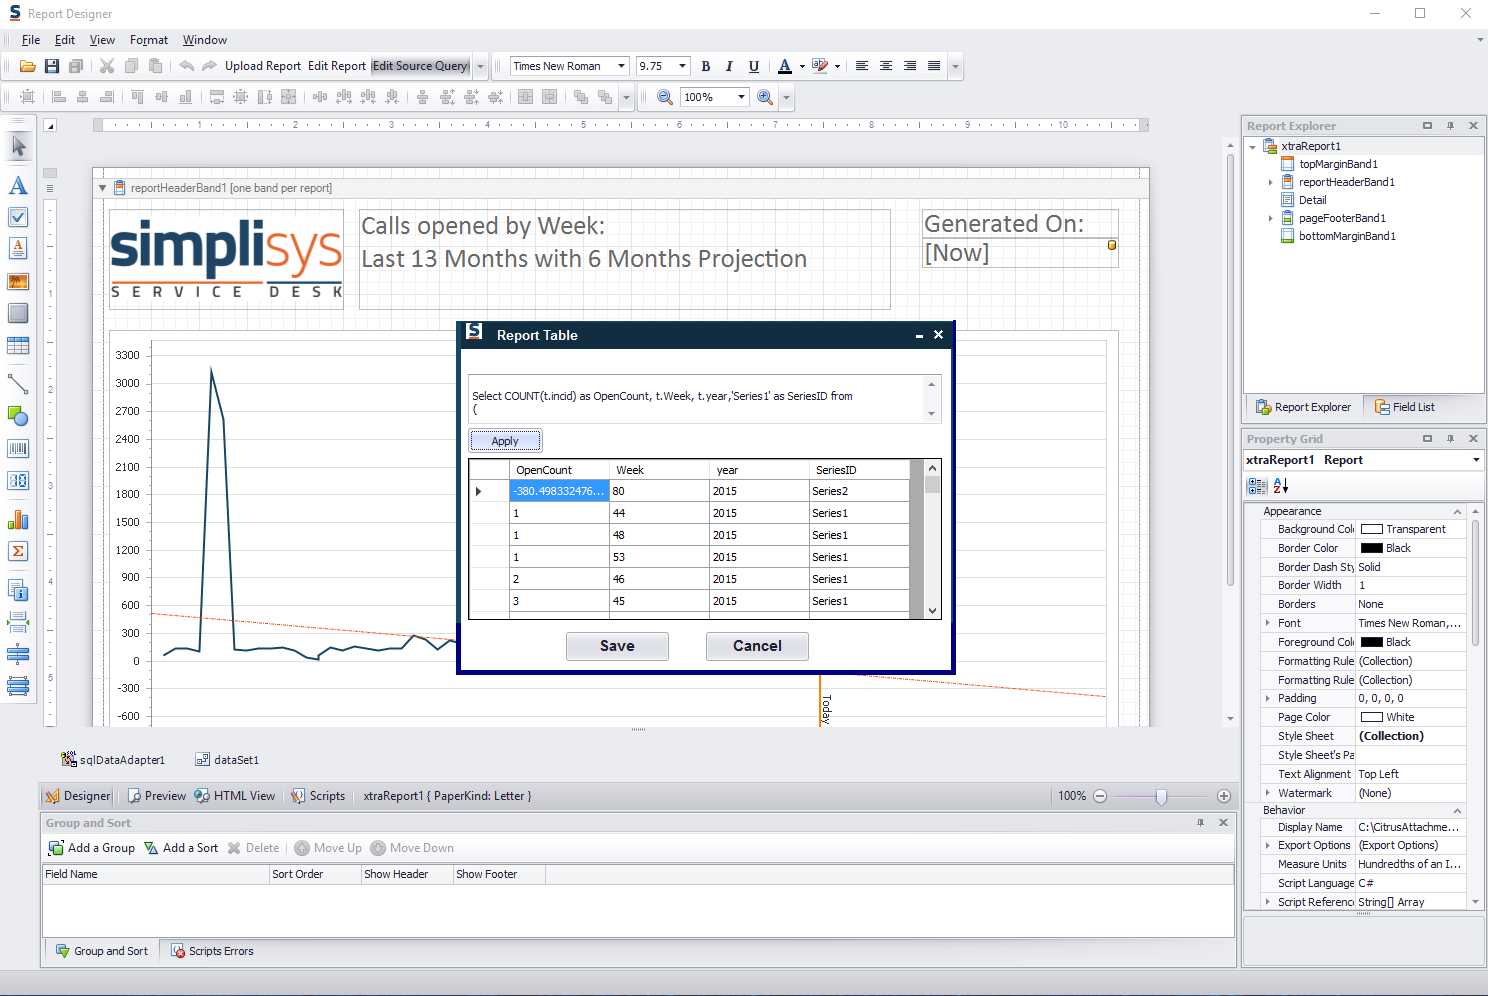Pick the Line drawing tool

tap(18, 383)
